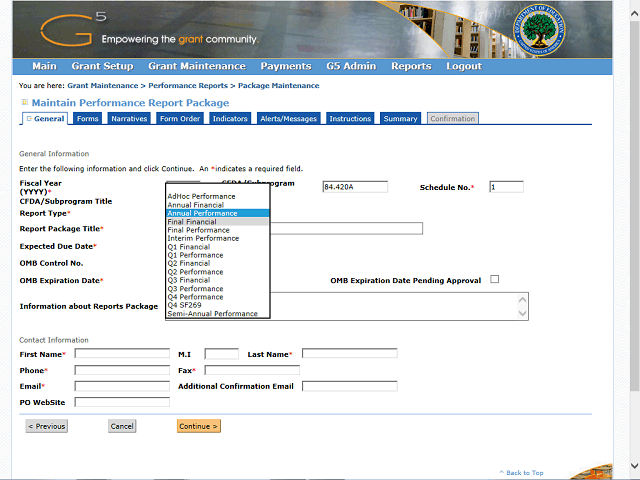The width and height of the screenshot is (640, 480).
Task: Pick Q2 Performance from list
Action: pos(218,272)
